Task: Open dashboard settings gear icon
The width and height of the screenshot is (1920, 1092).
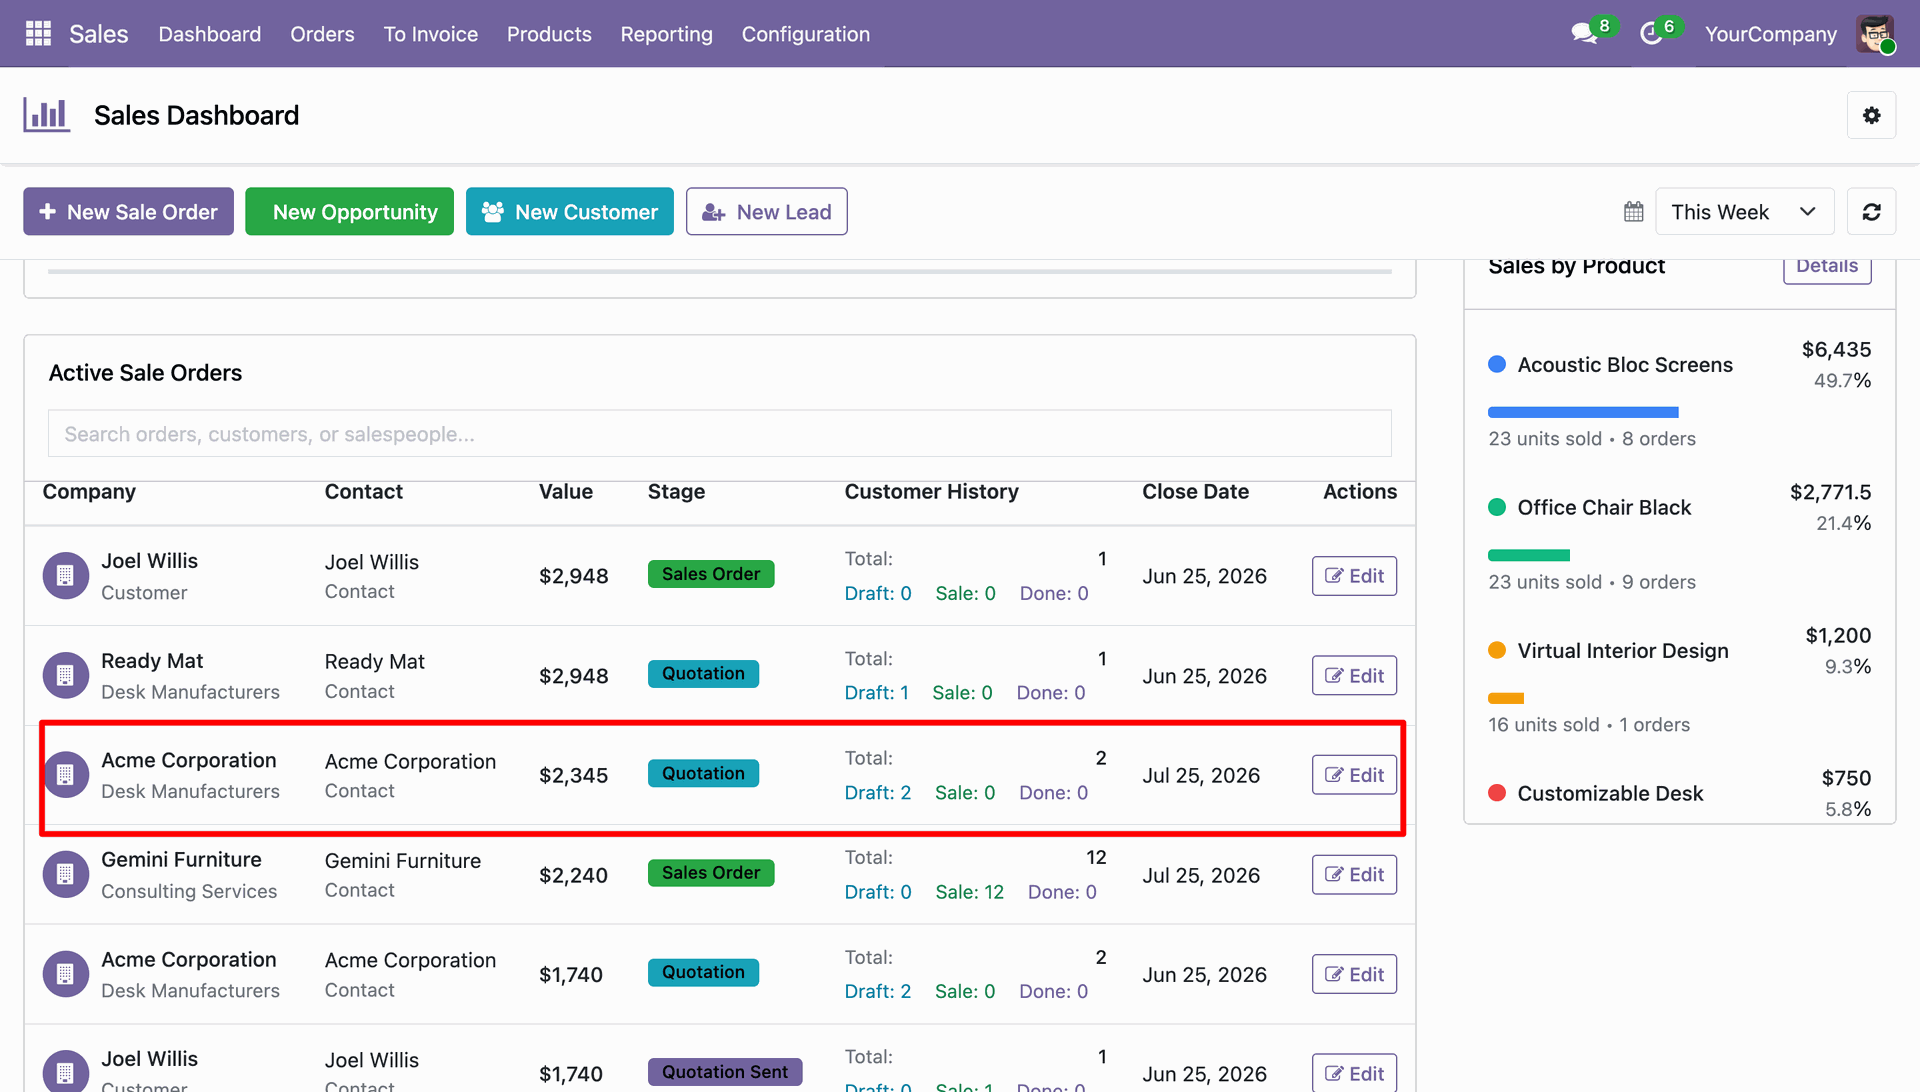Action: [1871, 115]
